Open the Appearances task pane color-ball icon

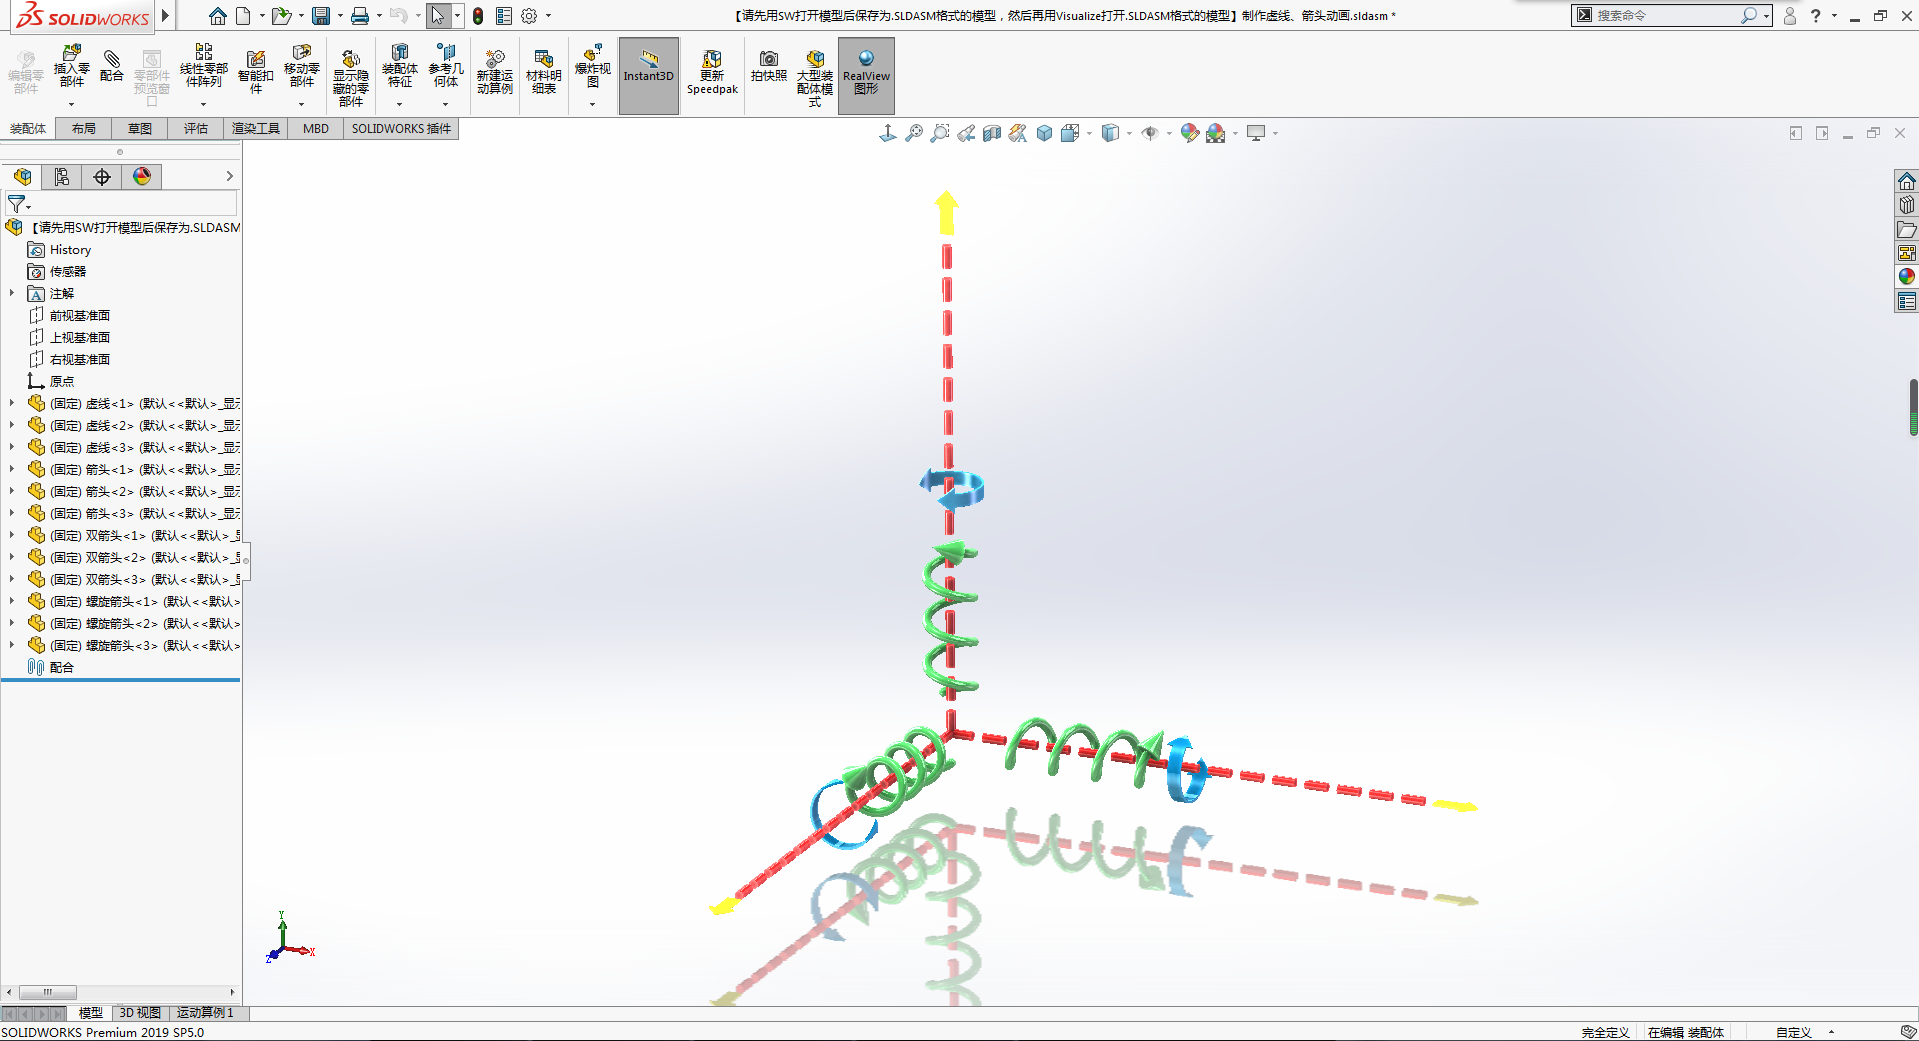tap(1907, 277)
